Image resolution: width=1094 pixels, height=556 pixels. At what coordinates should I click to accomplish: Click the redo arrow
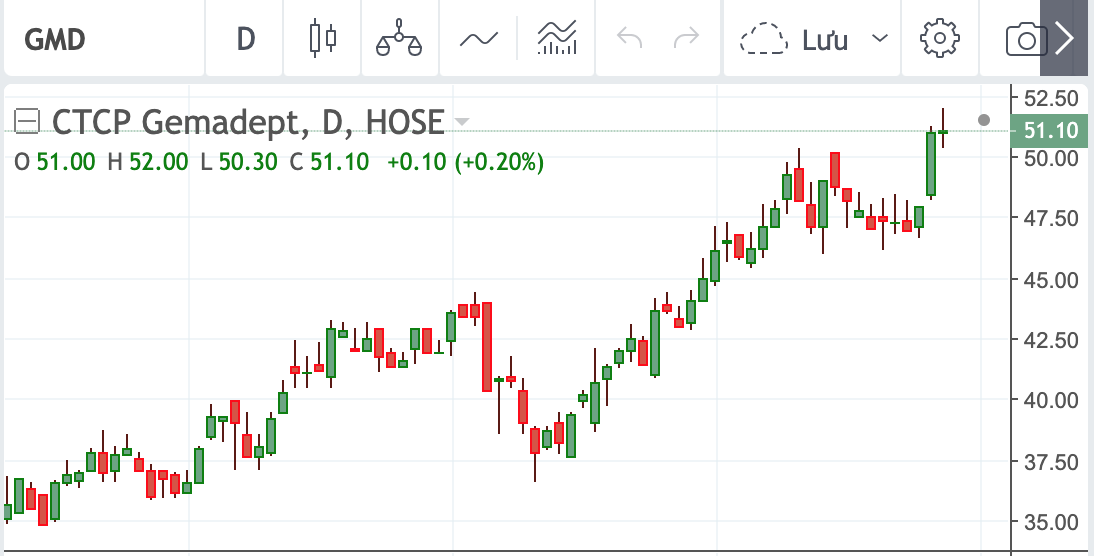686,39
